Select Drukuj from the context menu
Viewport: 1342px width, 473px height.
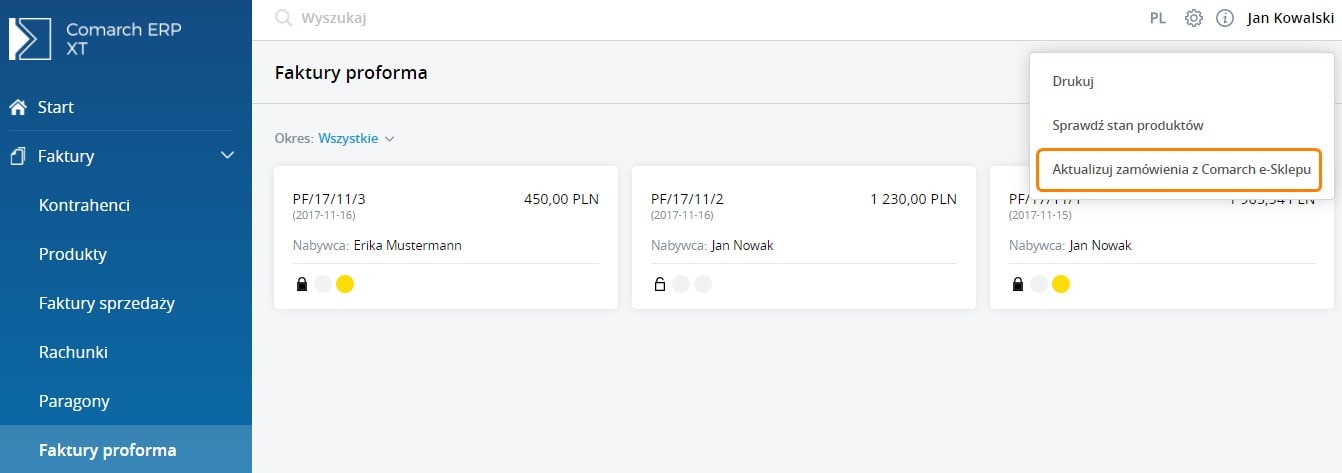click(1074, 81)
